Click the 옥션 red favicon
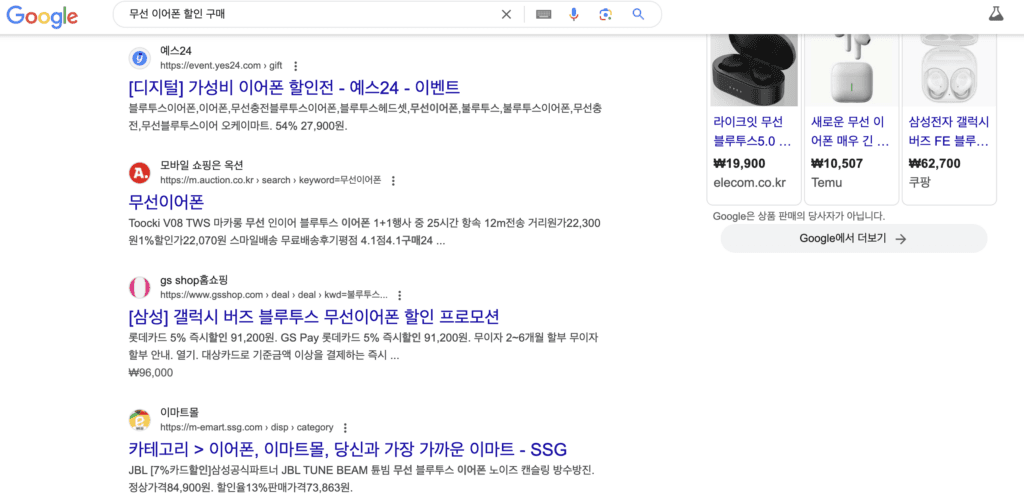This screenshot has height=503, width=1024. [140, 173]
